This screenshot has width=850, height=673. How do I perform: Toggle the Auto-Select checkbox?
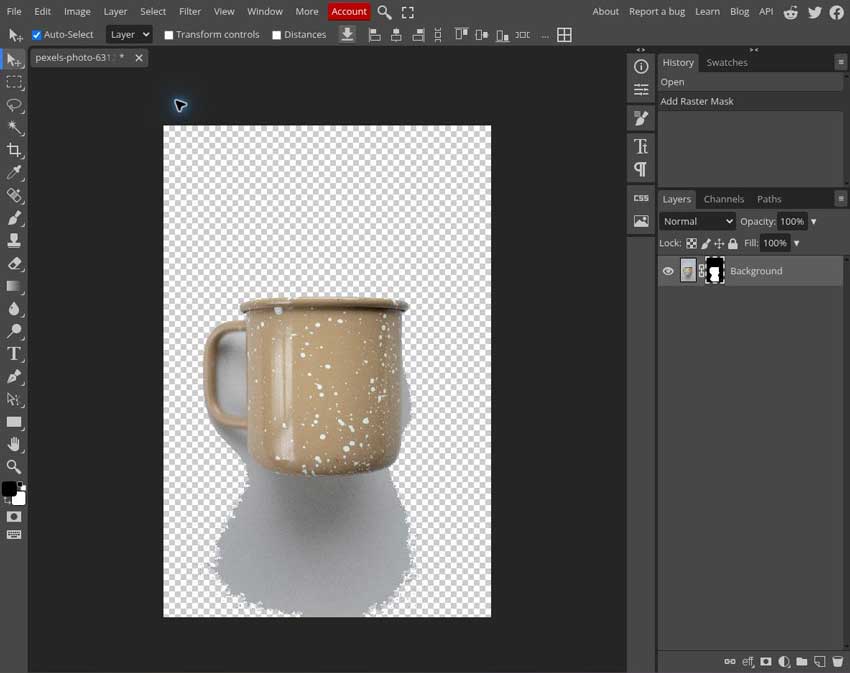36,35
